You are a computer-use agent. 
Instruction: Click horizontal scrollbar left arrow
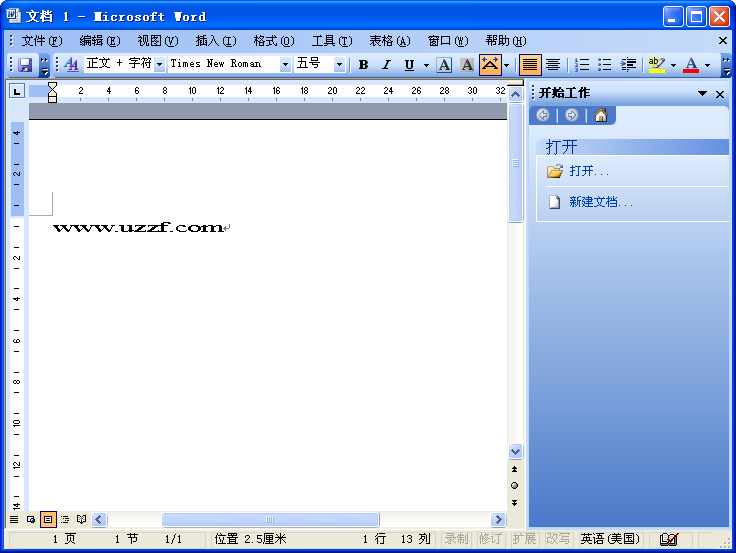coord(99,520)
